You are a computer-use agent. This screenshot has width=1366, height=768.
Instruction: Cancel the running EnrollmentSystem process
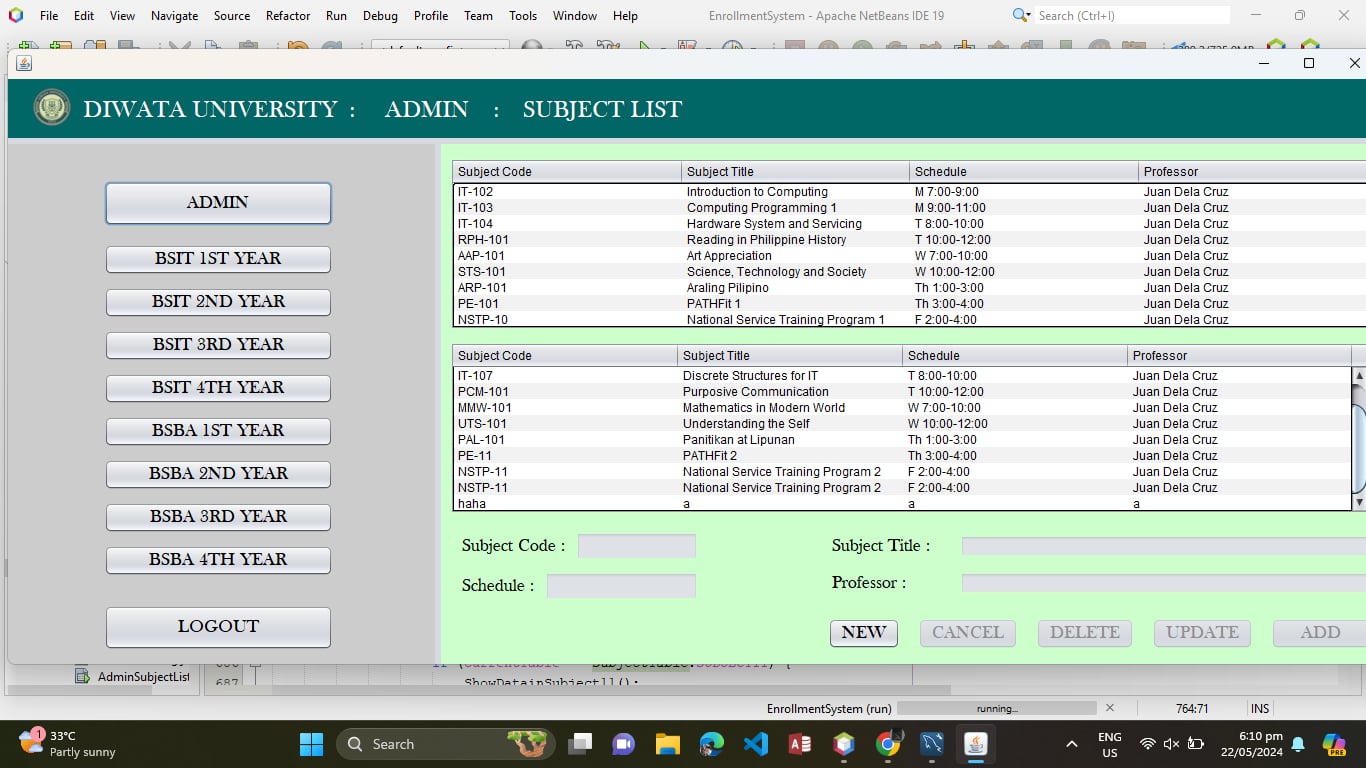pyautogui.click(x=1109, y=708)
